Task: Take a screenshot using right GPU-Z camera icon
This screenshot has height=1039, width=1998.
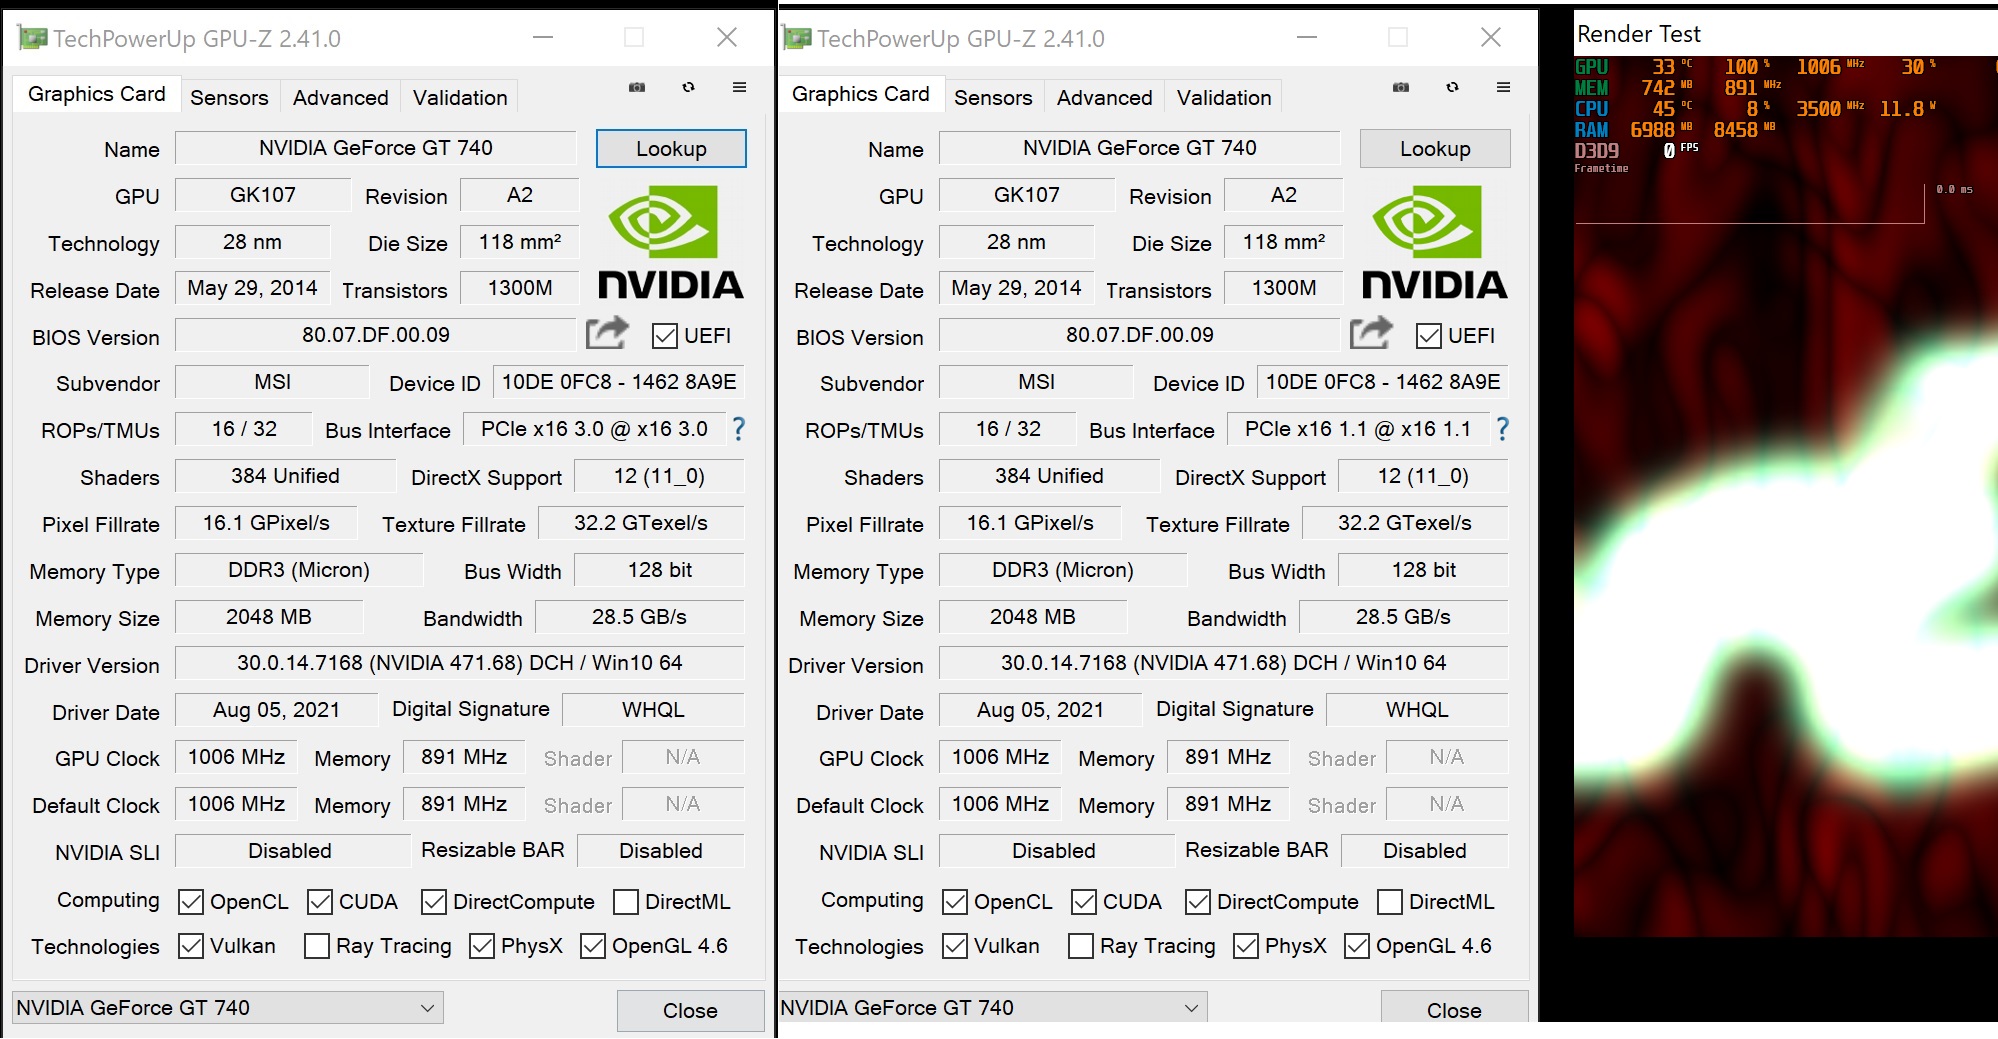Action: [1401, 88]
